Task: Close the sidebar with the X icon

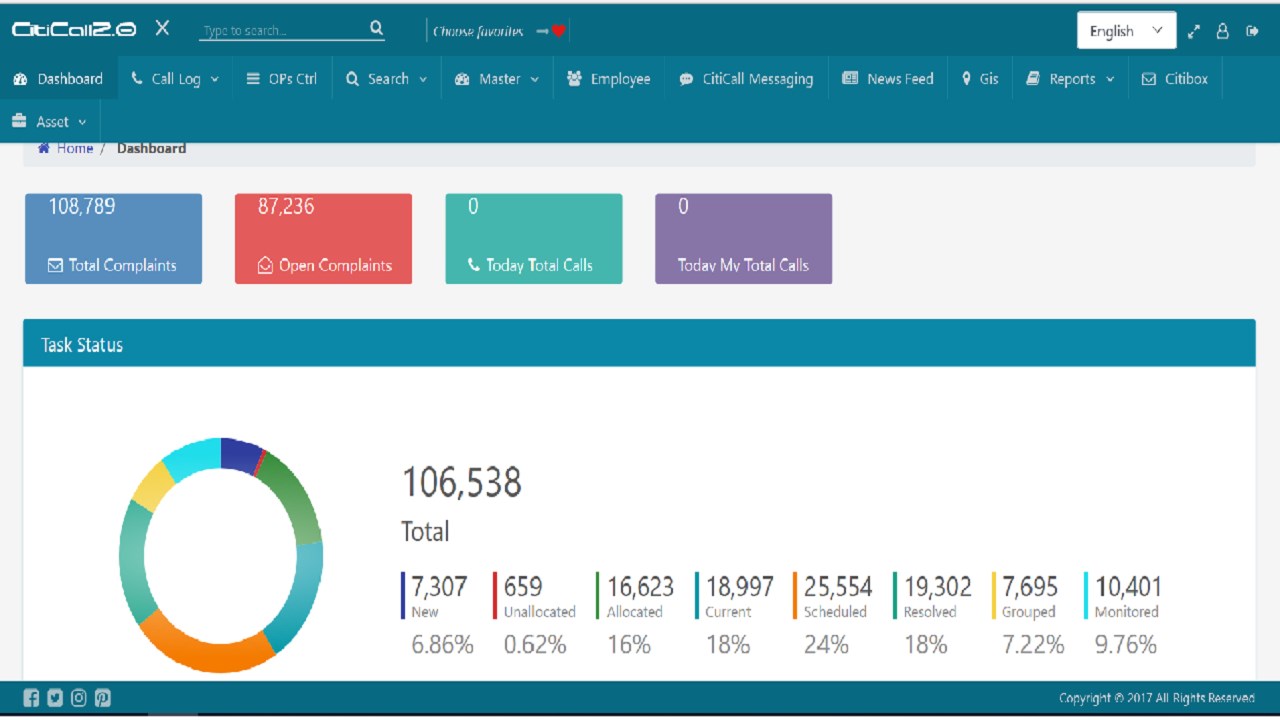Action: coord(162,29)
